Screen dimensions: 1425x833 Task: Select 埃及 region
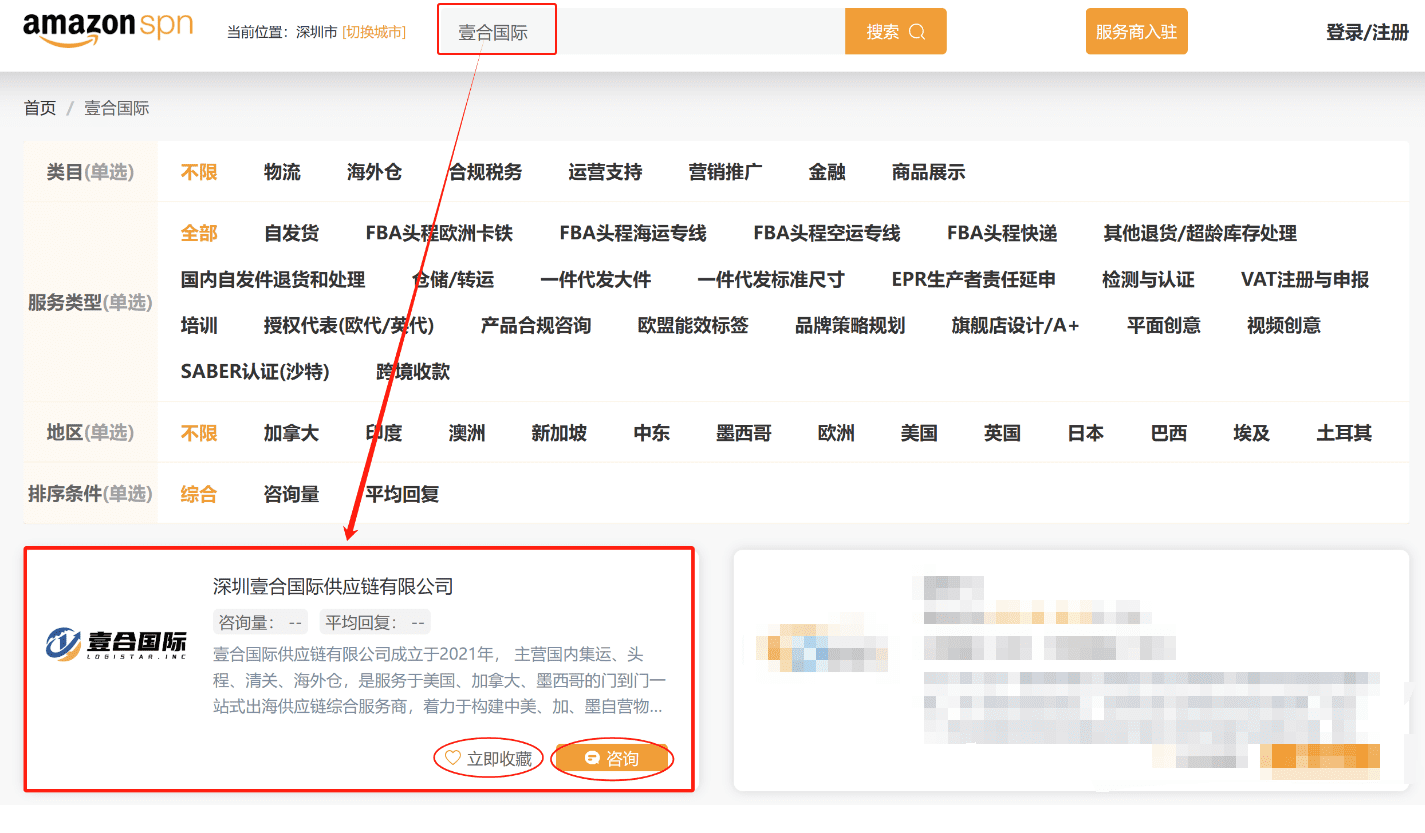1252,433
